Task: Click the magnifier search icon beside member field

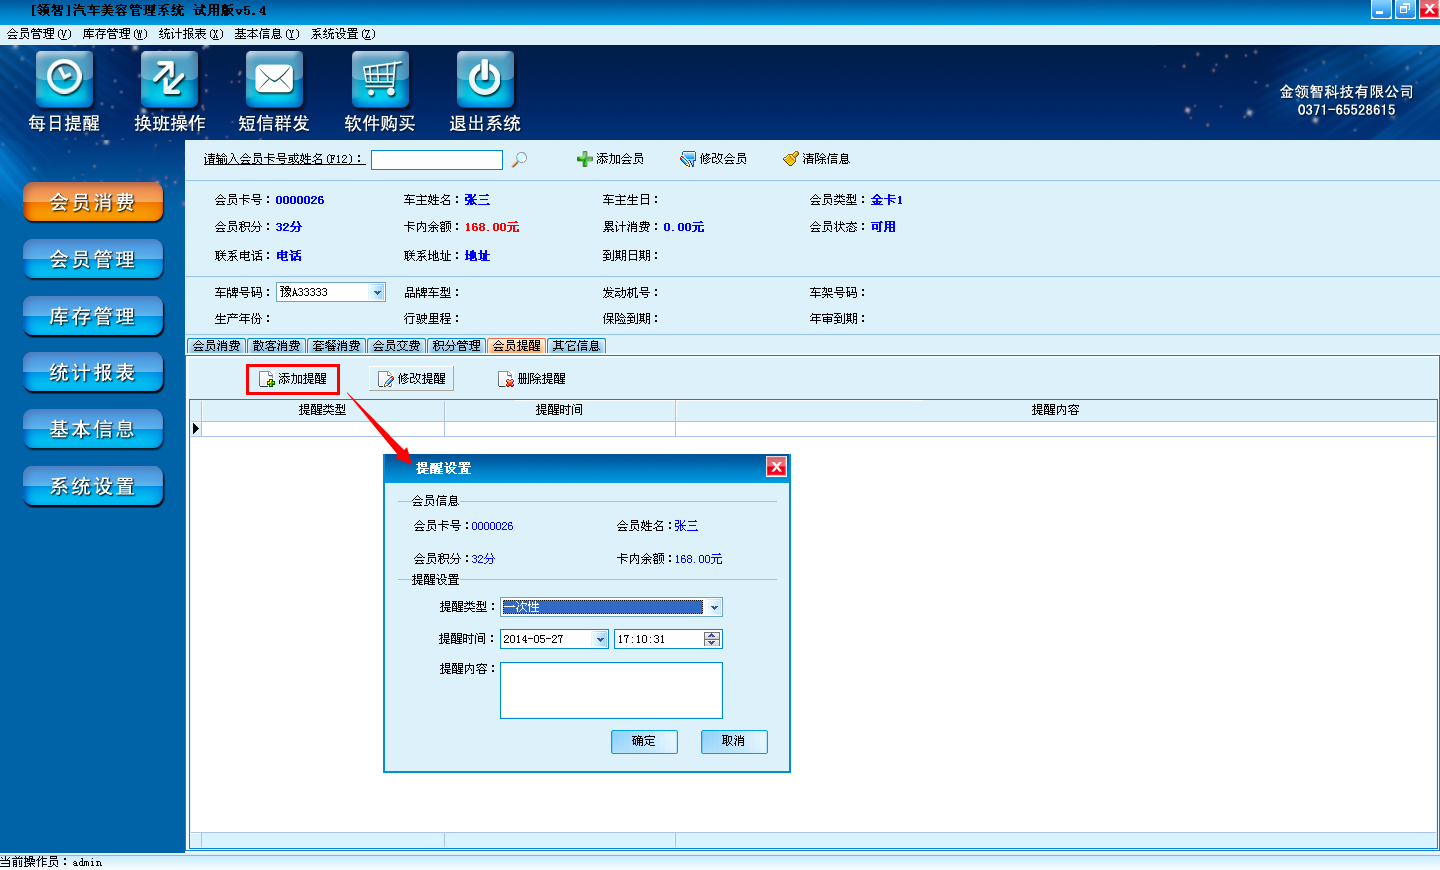Action: click(x=519, y=160)
